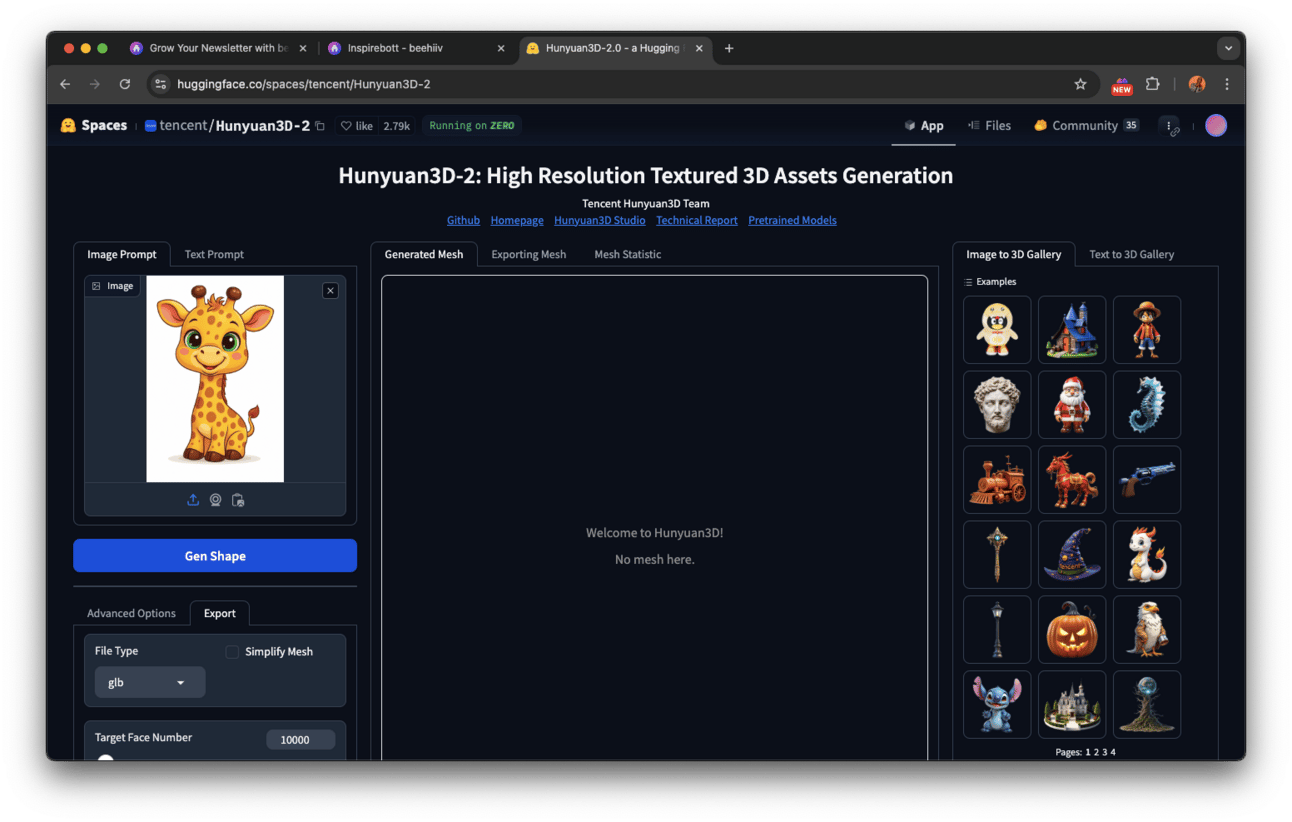Switch to the Text to 3D Gallery tab
The width and height of the screenshot is (1292, 822).
1132,254
